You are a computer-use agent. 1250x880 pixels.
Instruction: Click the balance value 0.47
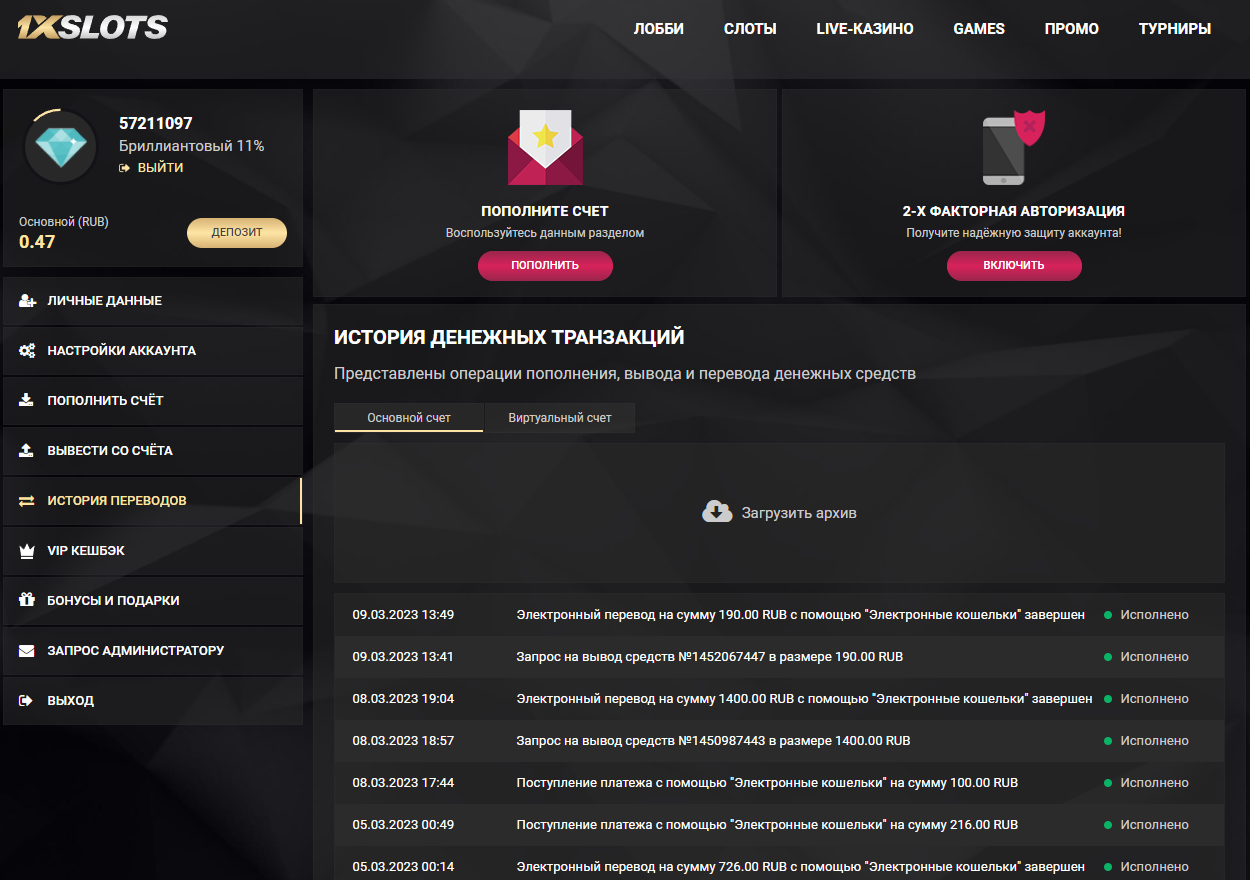pyautogui.click(x=37, y=242)
